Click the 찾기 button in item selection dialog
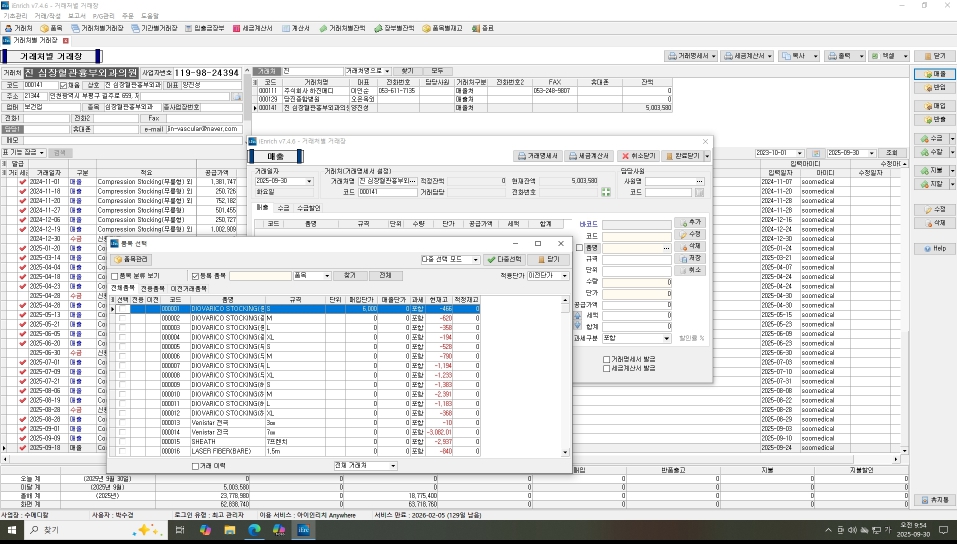Image resolution: width=957 pixels, height=544 pixels. pyautogui.click(x=348, y=275)
